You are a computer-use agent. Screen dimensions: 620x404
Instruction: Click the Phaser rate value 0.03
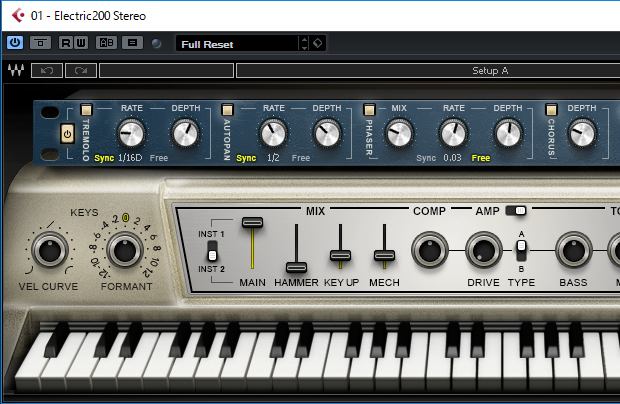(x=452, y=158)
